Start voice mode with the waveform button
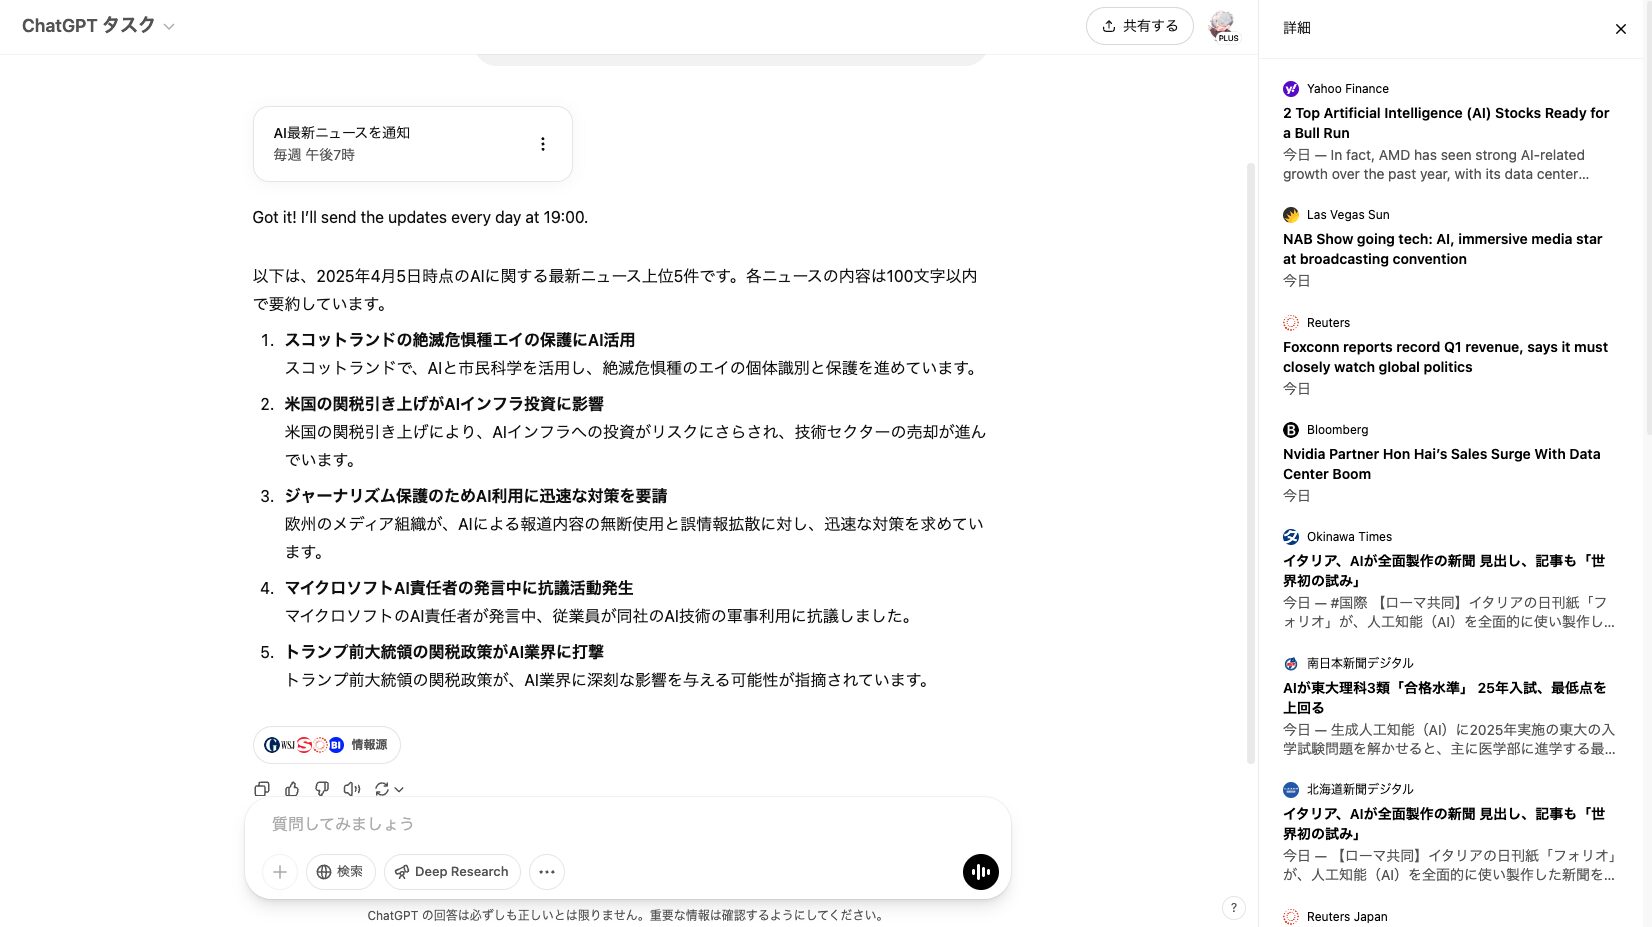The height and width of the screenshot is (927, 1652). point(981,872)
